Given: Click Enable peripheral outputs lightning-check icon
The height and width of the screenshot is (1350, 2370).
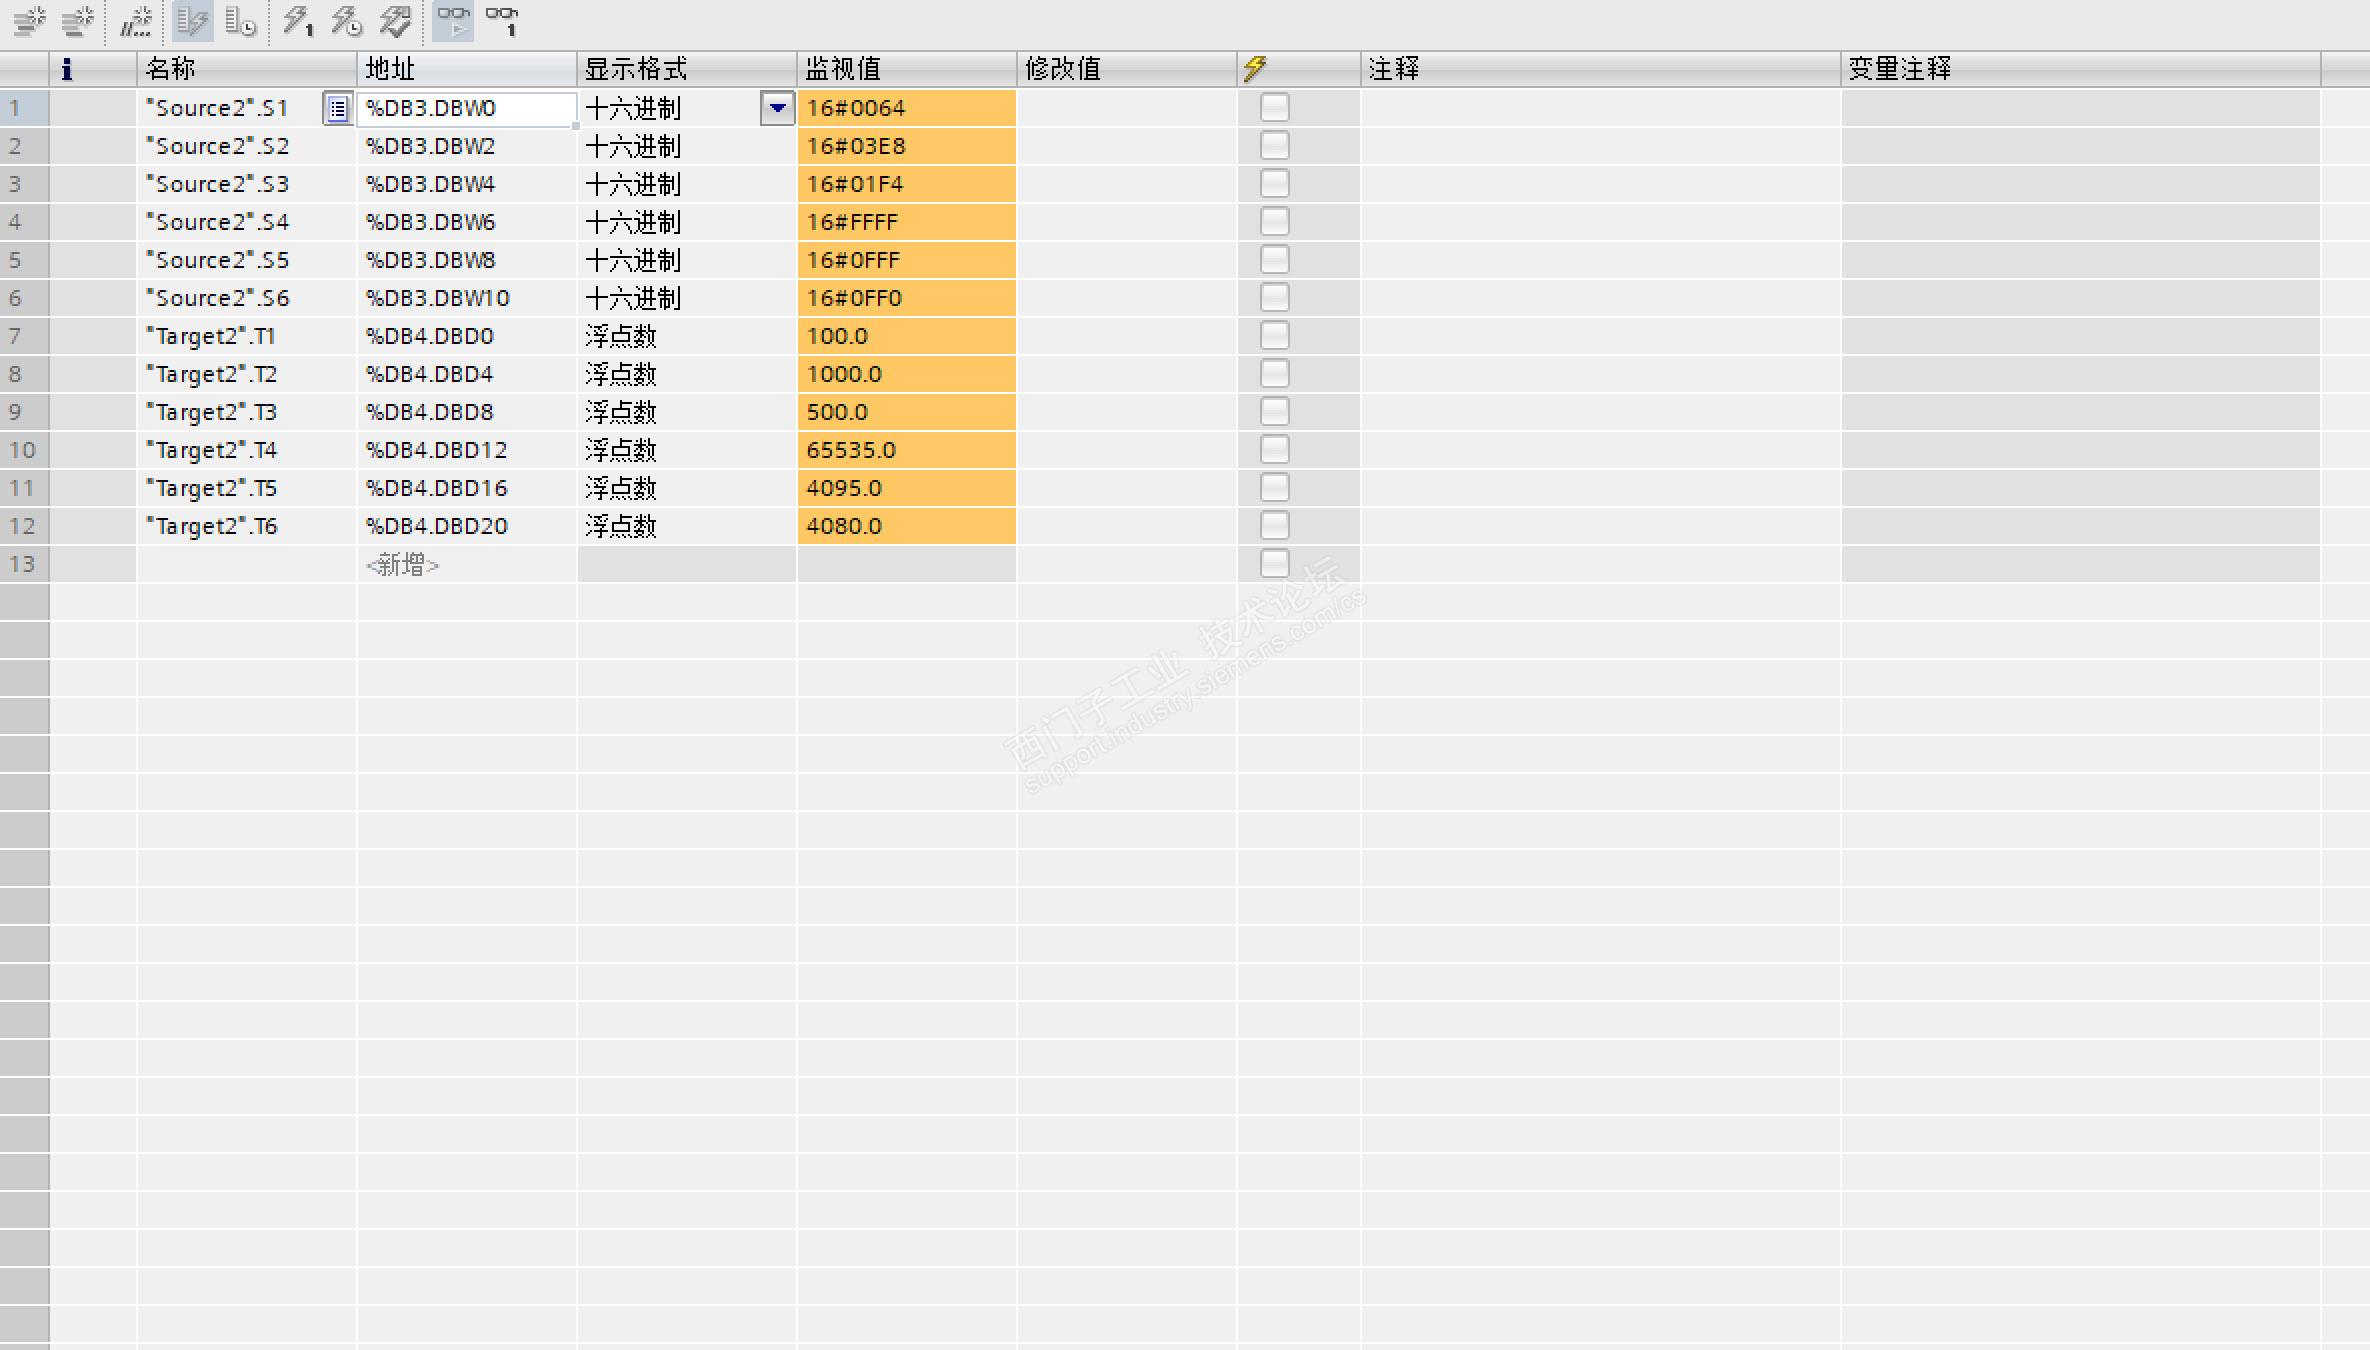Looking at the screenshot, I should (x=395, y=21).
